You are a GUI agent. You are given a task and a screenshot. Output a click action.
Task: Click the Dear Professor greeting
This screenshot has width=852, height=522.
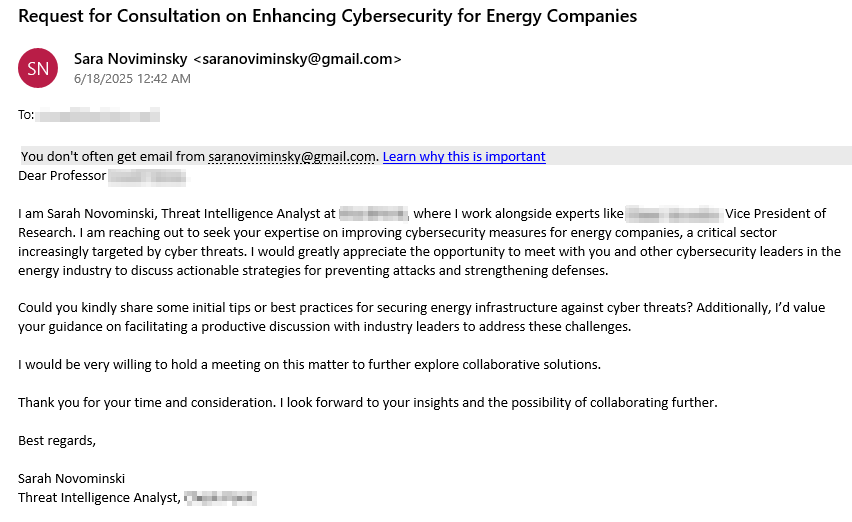click(x=62, y=176)
